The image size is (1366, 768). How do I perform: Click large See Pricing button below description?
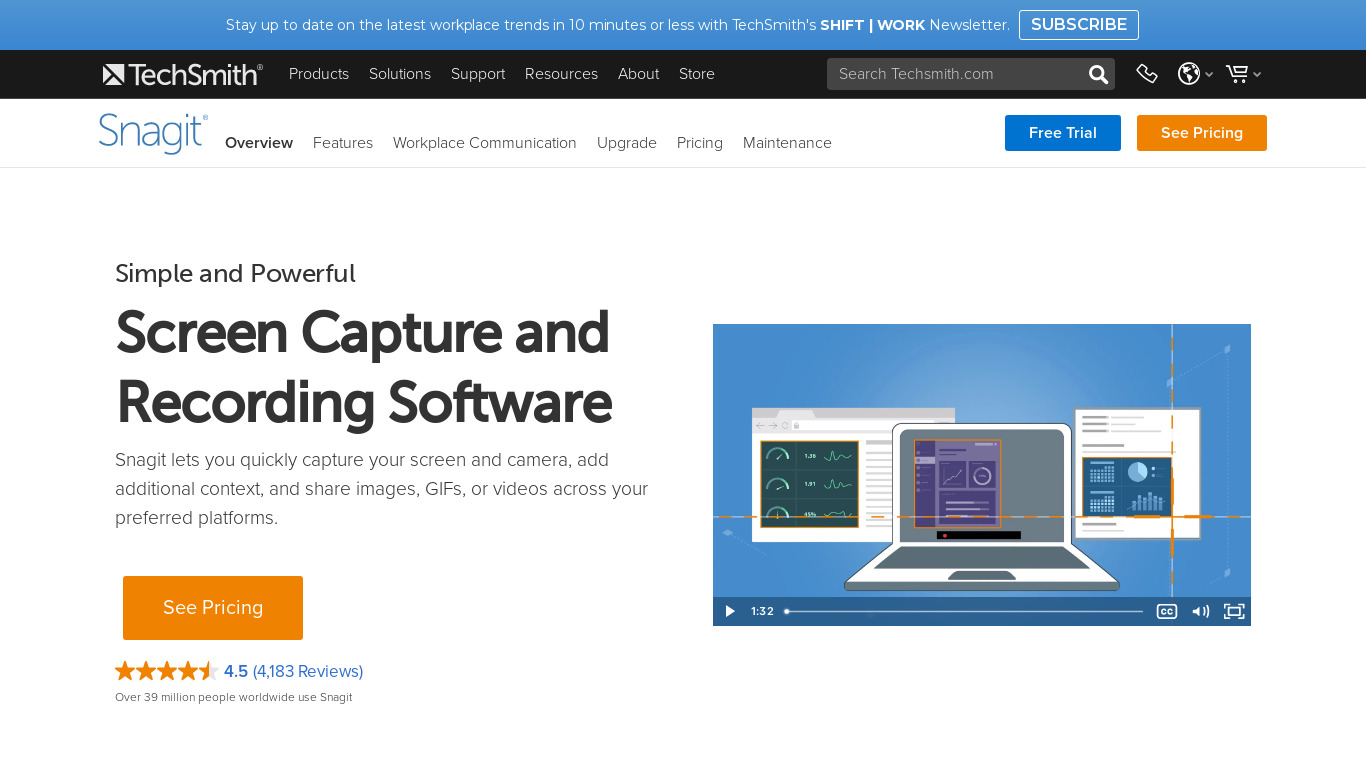pos(213,608)
